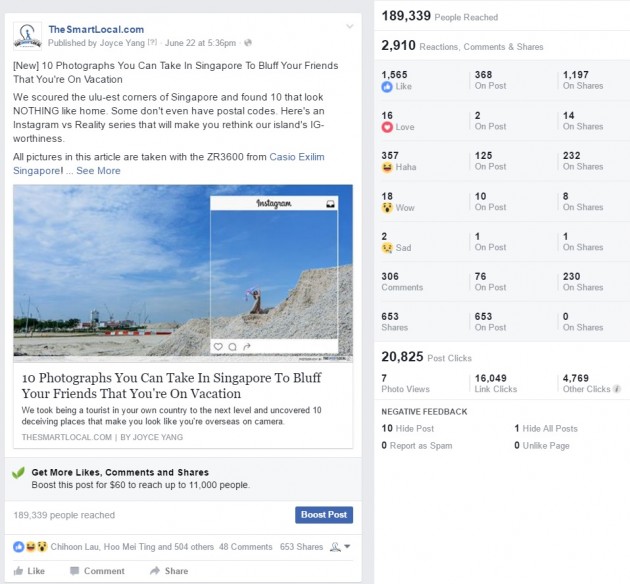Click the info icon beside Other Clicks

616,389
